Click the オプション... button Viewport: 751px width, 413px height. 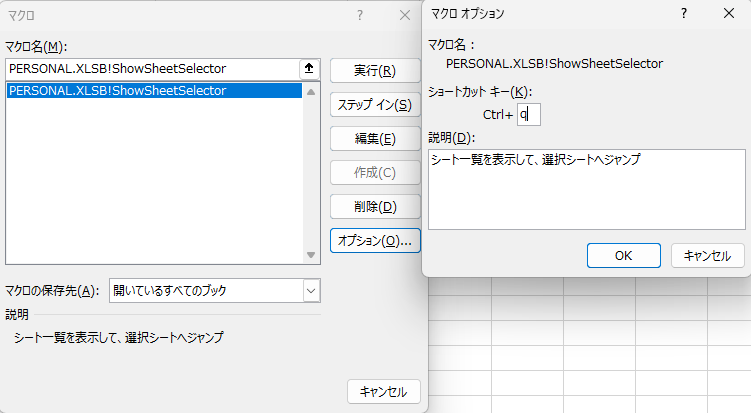click(374, 241)
